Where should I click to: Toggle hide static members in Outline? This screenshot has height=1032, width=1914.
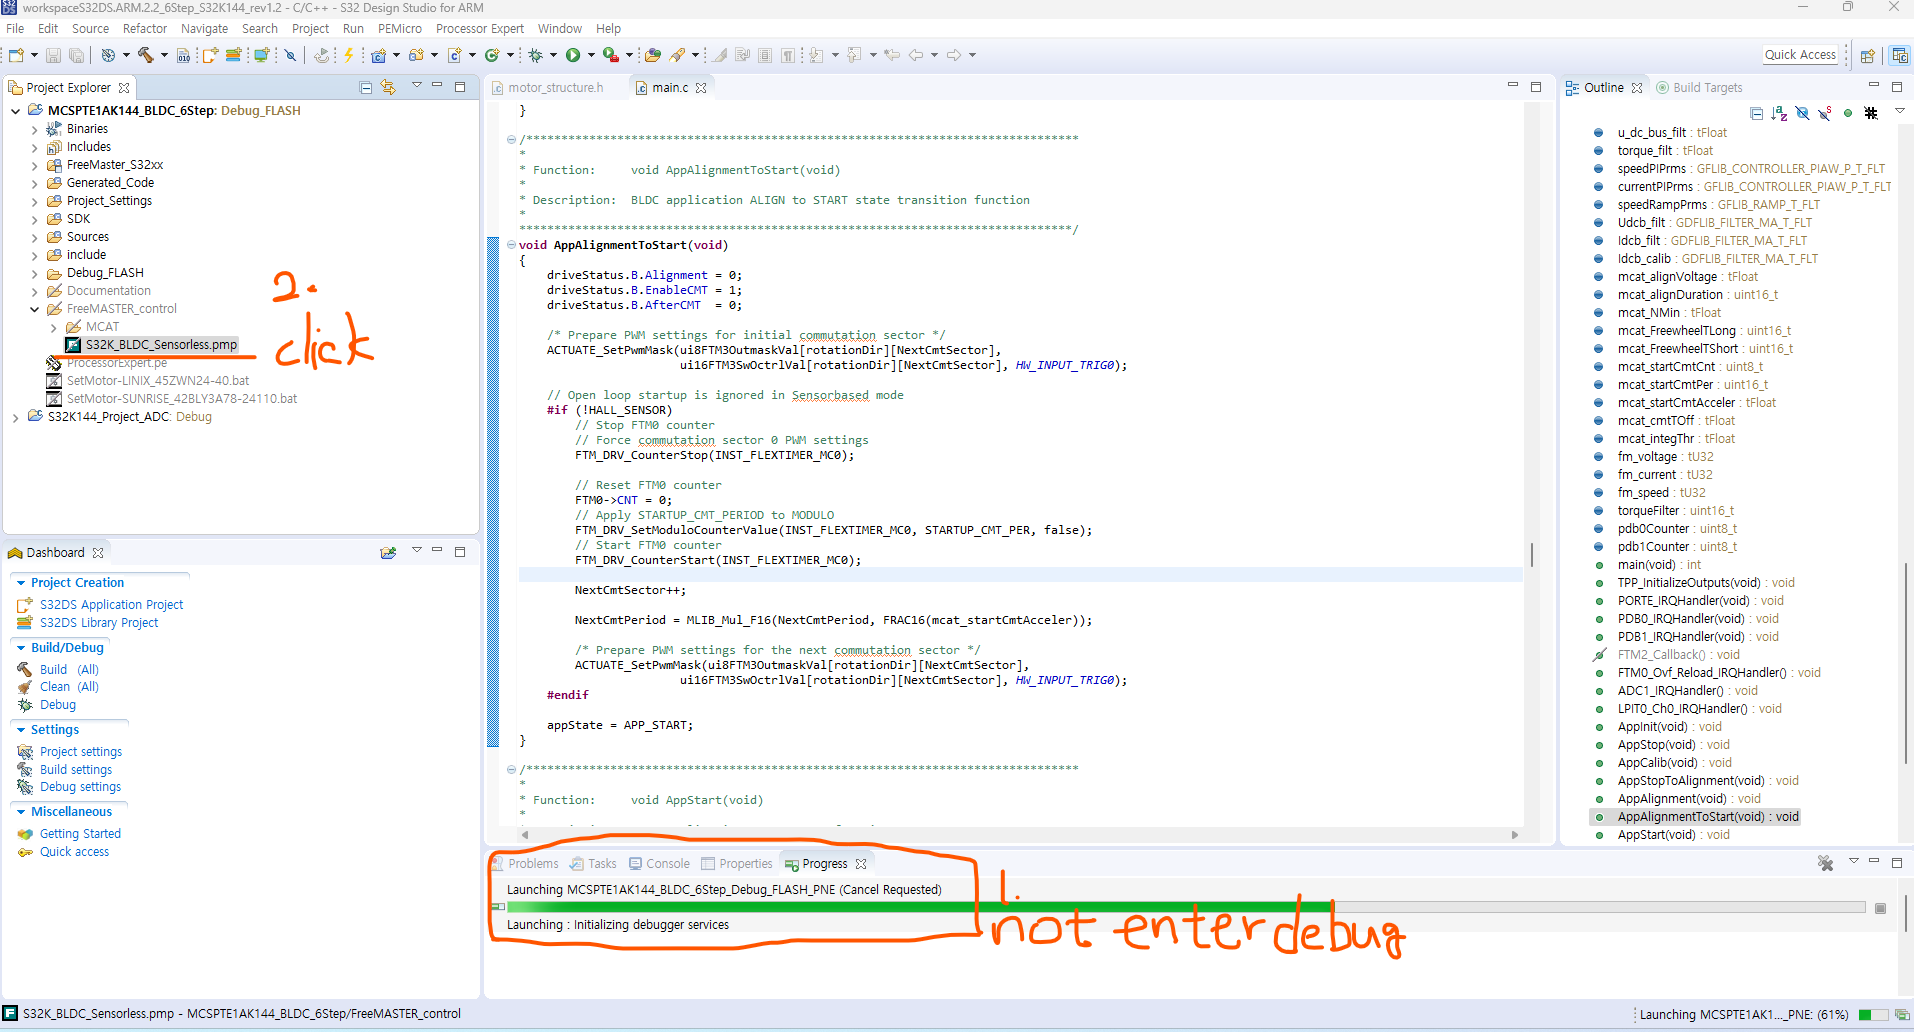pos(1825,113)
